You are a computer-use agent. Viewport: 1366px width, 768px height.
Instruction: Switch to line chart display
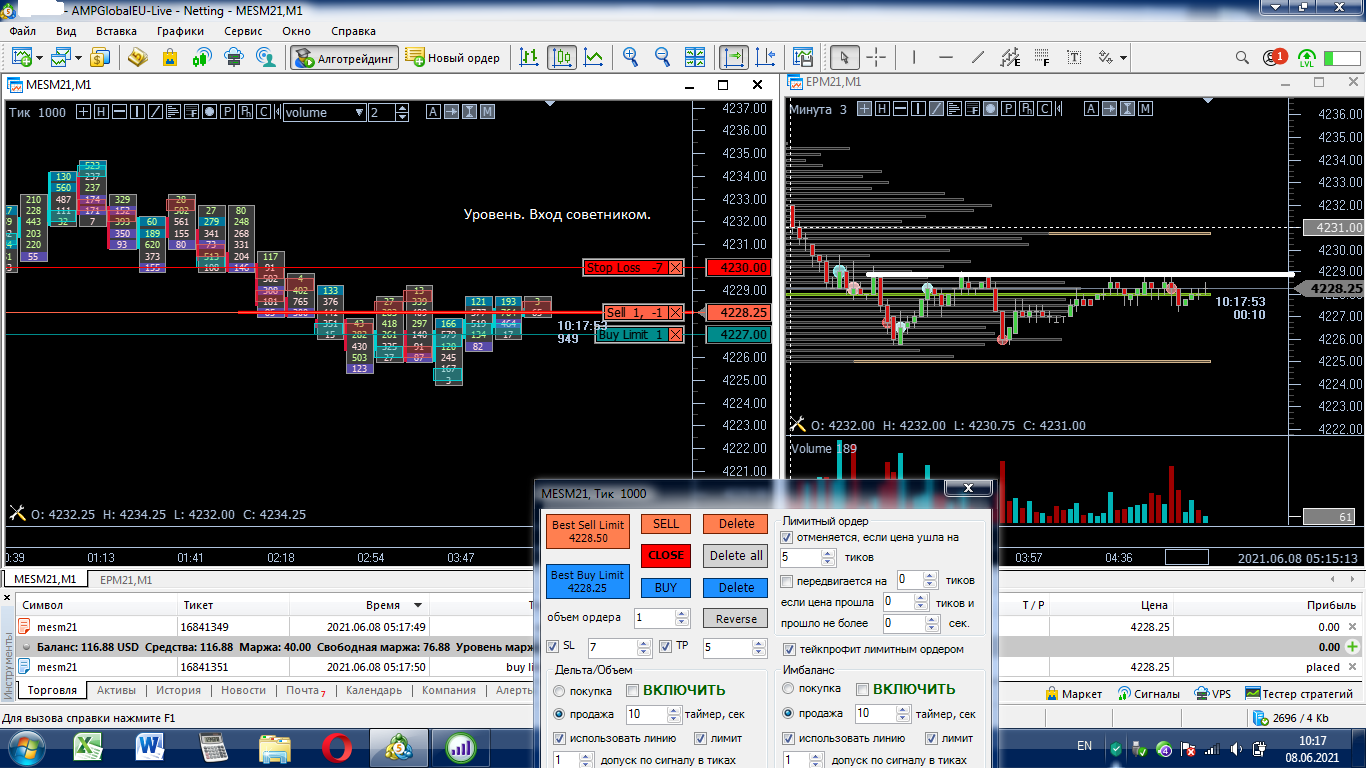594,57
